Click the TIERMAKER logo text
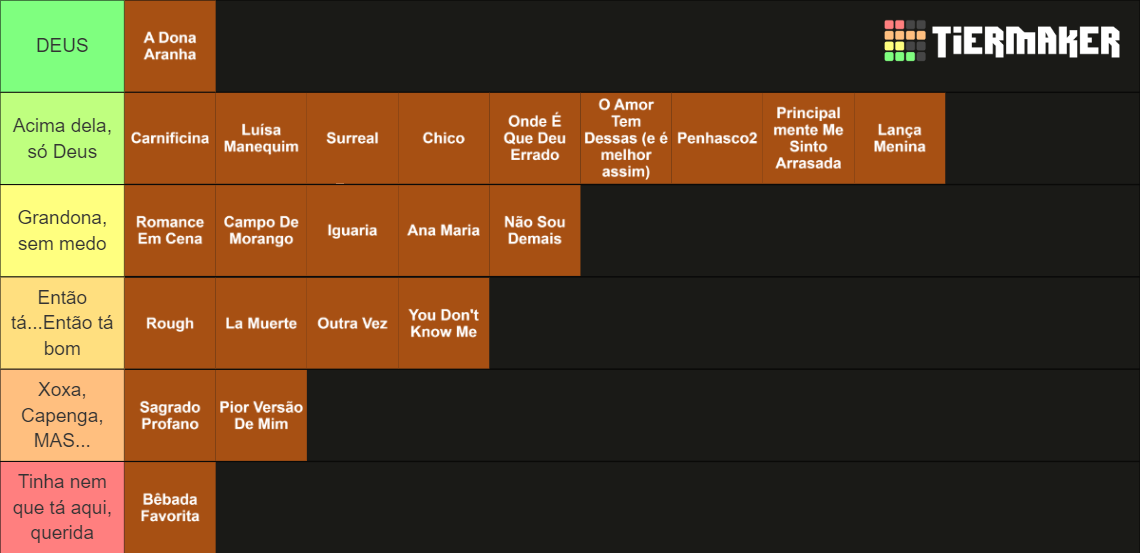The image size is (1140, 553). pos(1026,41)
